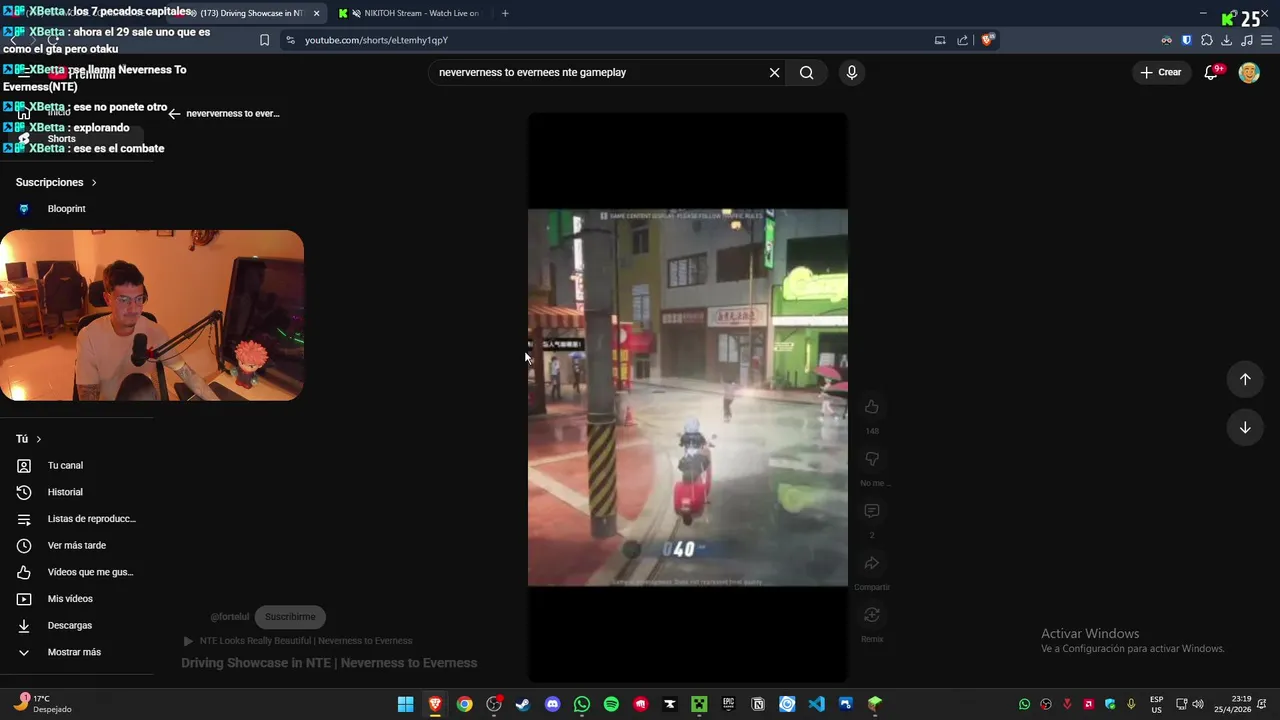Clear the YouTube search box text
The width and height of the screenshot is (1280, 720).
774,72
